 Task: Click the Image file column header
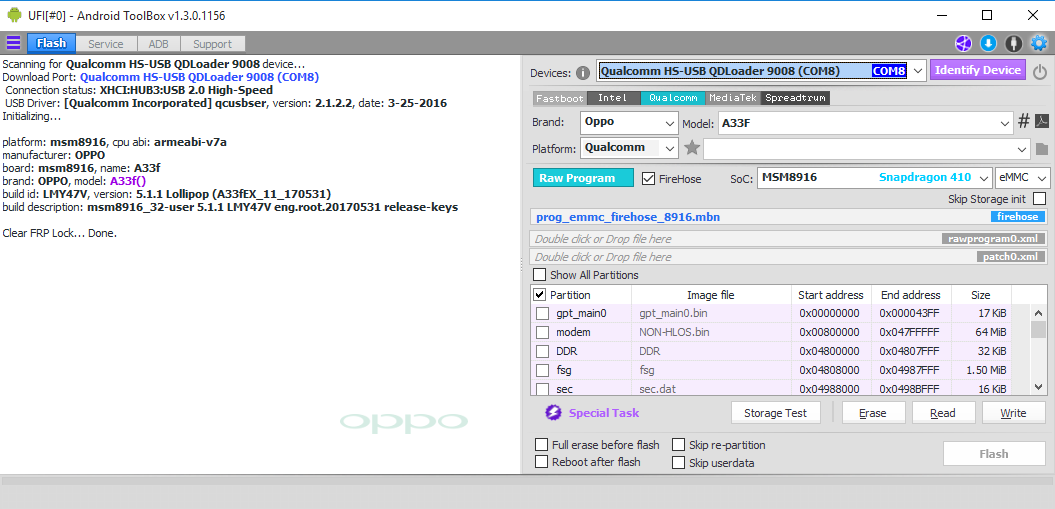pyautogui.click(x=711, y=295)
